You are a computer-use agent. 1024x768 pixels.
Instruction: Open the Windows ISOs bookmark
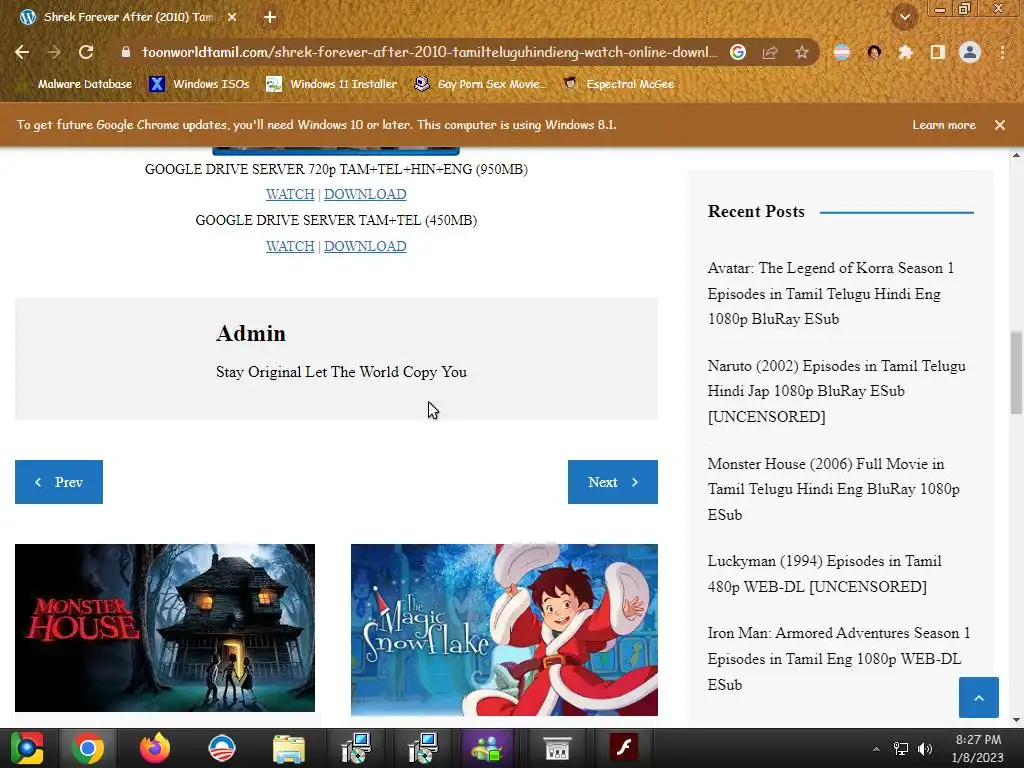199,84
